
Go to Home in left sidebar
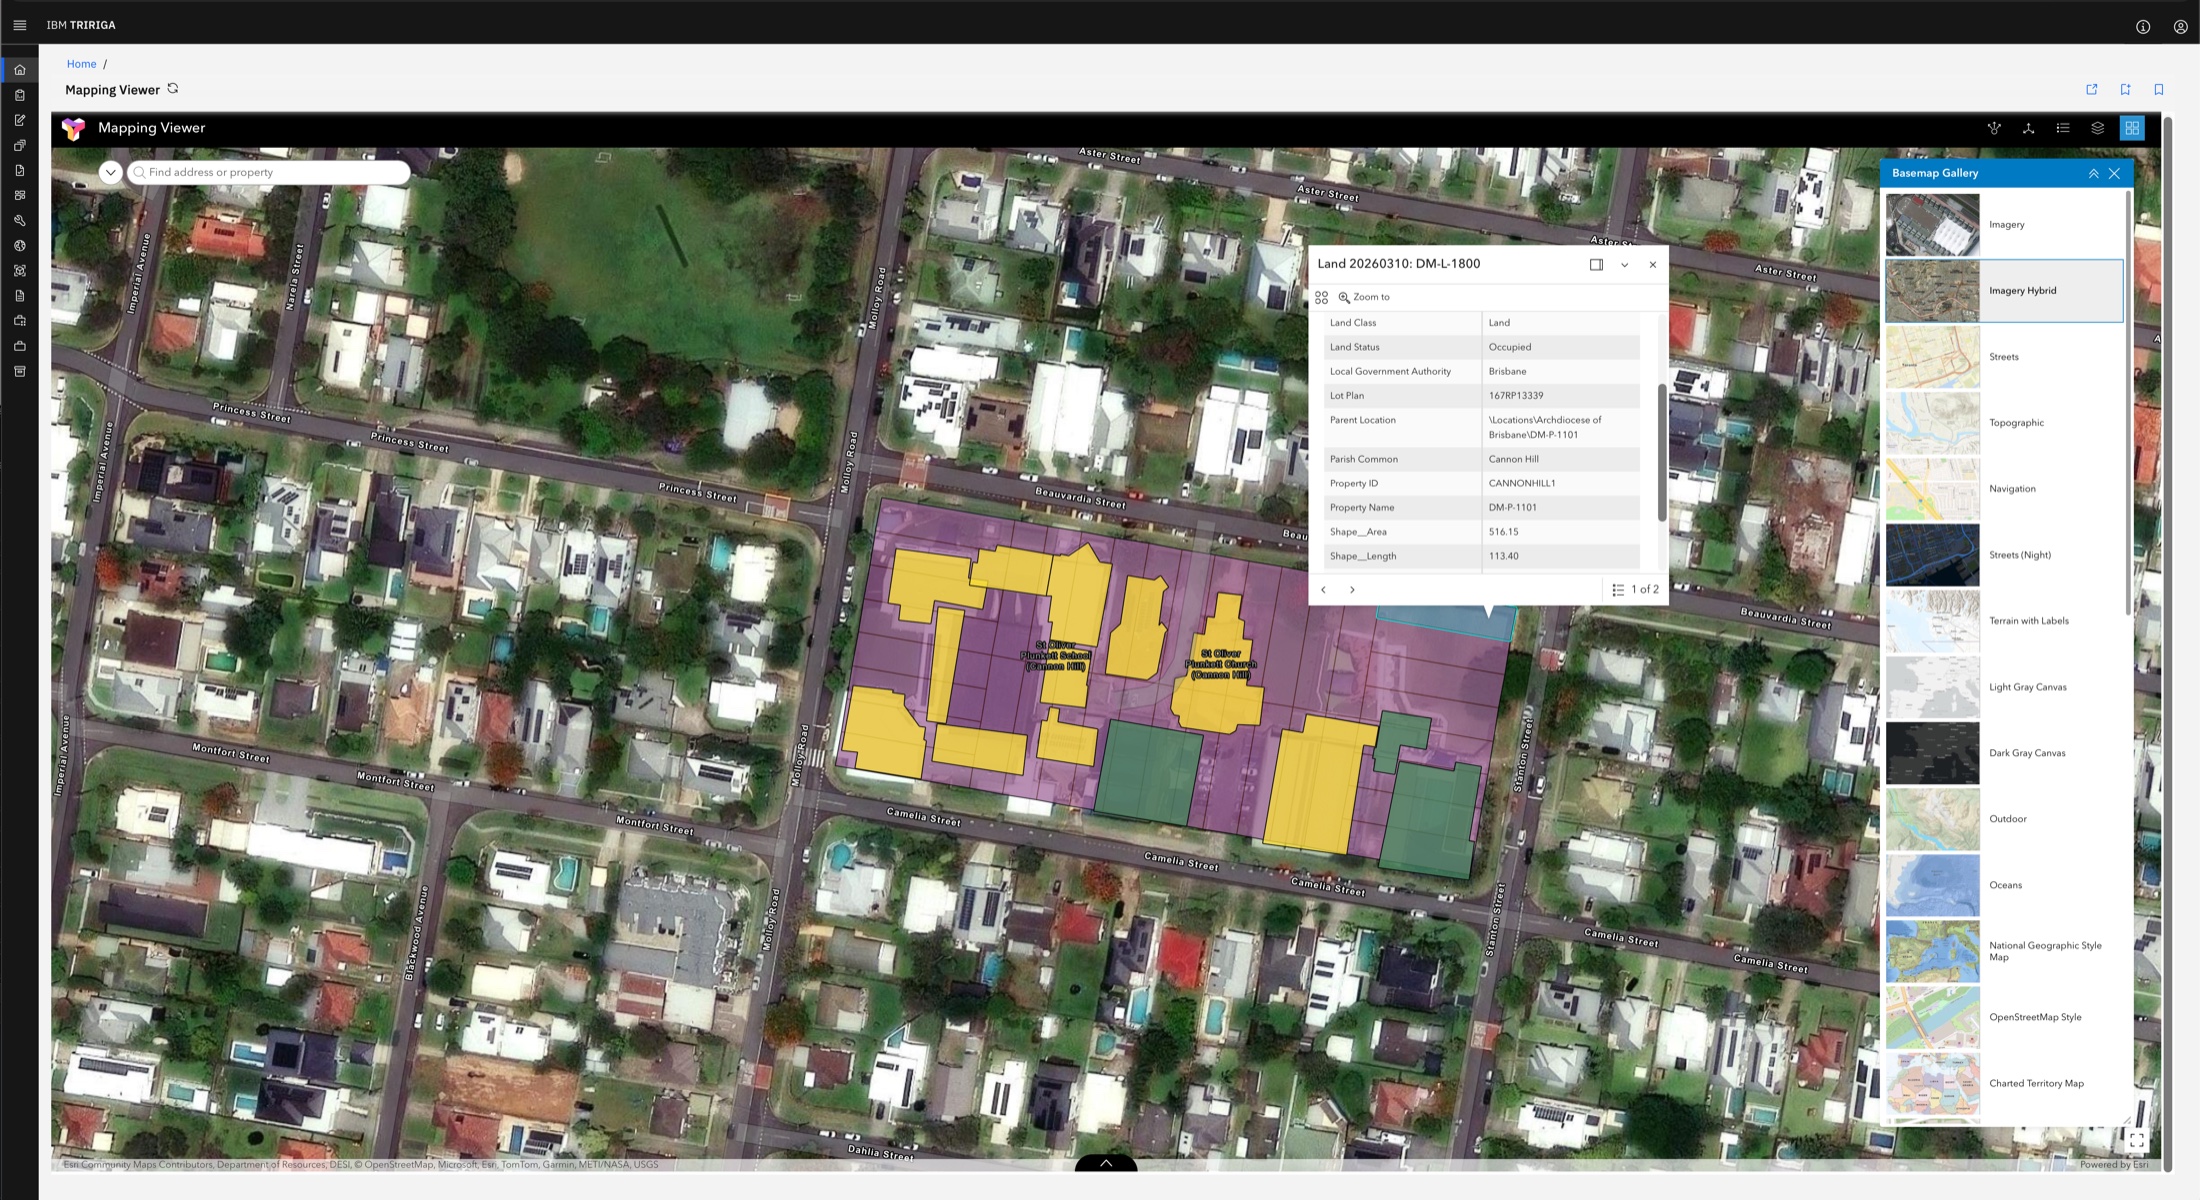[19, 70]
